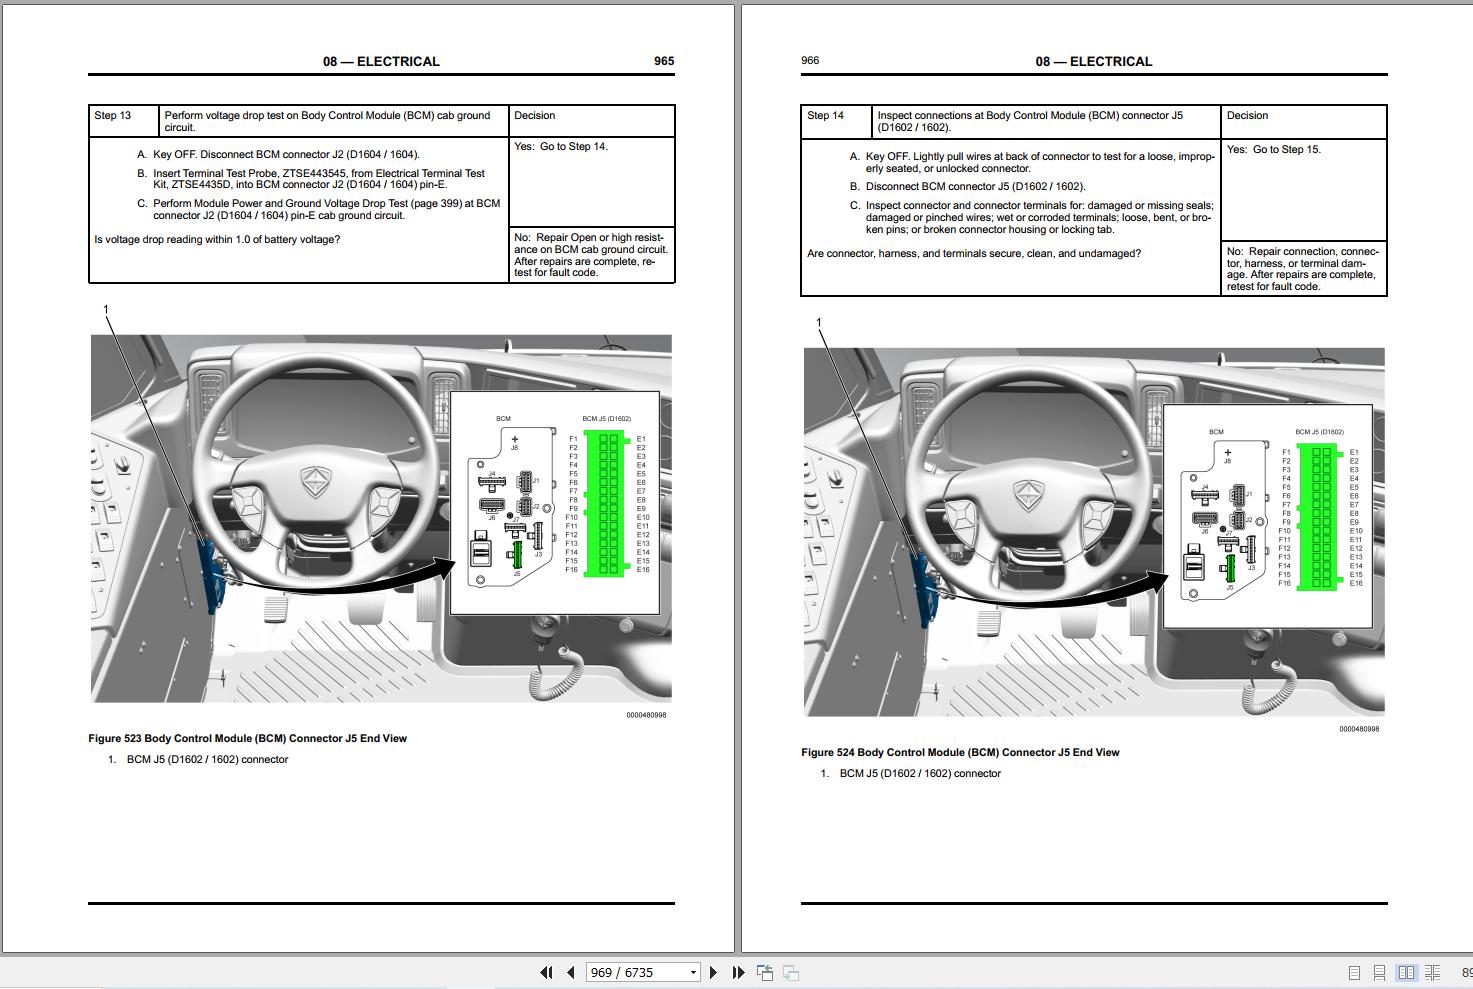Go to the previous page
1473x989 pixels.
571,972
